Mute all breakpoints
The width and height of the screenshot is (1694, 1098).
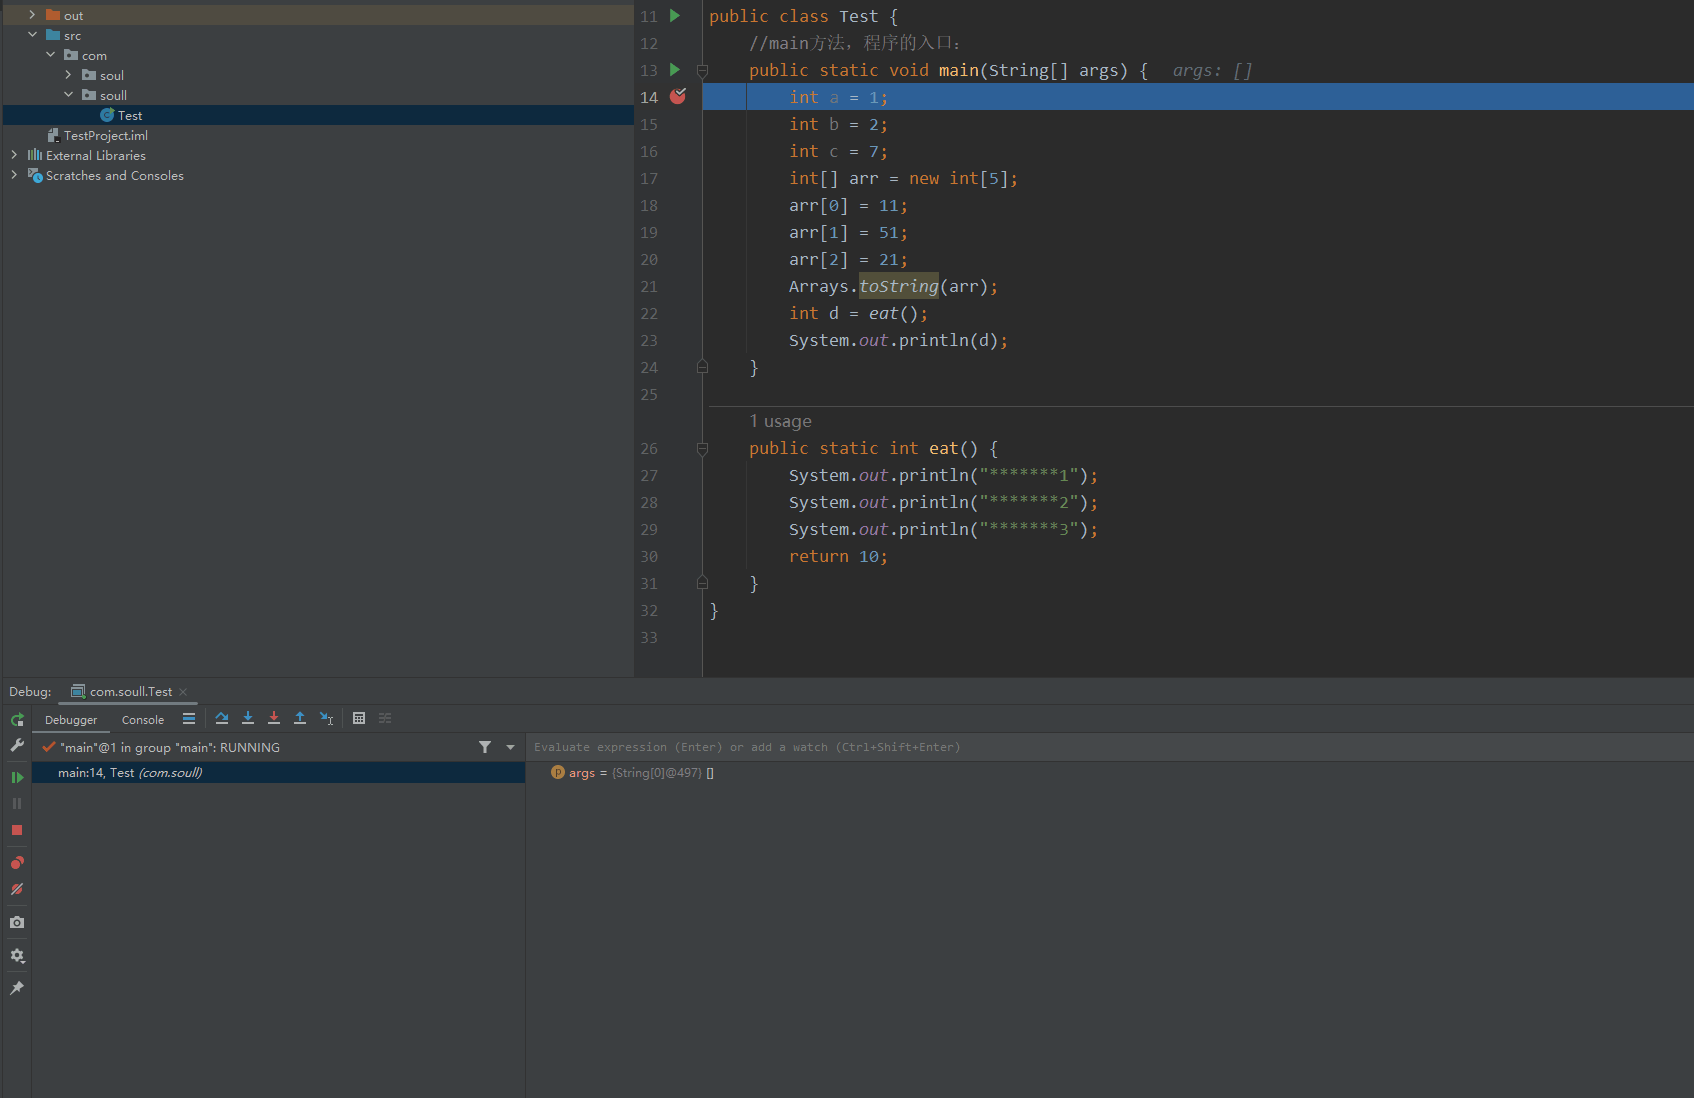pos(17,889)
